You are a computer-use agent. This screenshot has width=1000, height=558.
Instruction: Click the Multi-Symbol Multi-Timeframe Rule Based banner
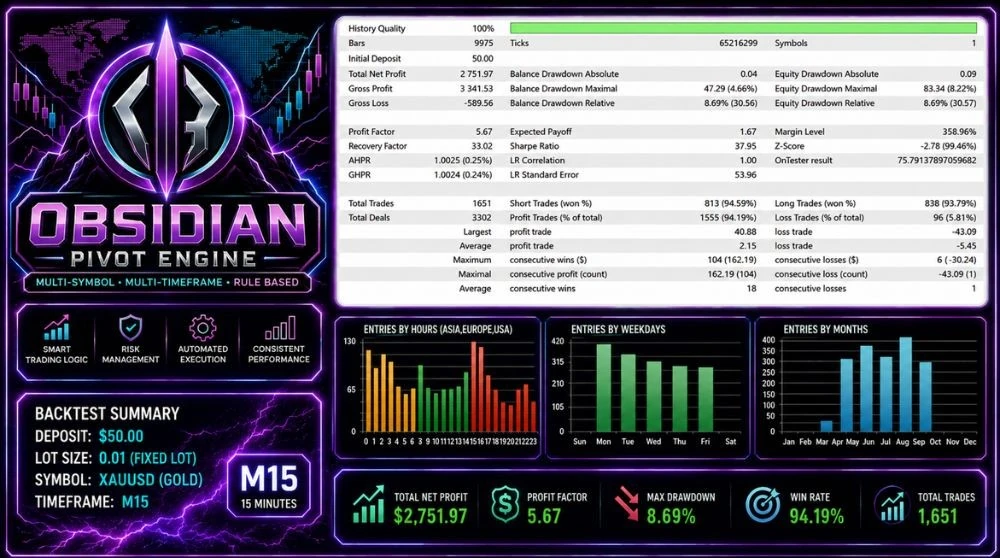pos(167,282)
